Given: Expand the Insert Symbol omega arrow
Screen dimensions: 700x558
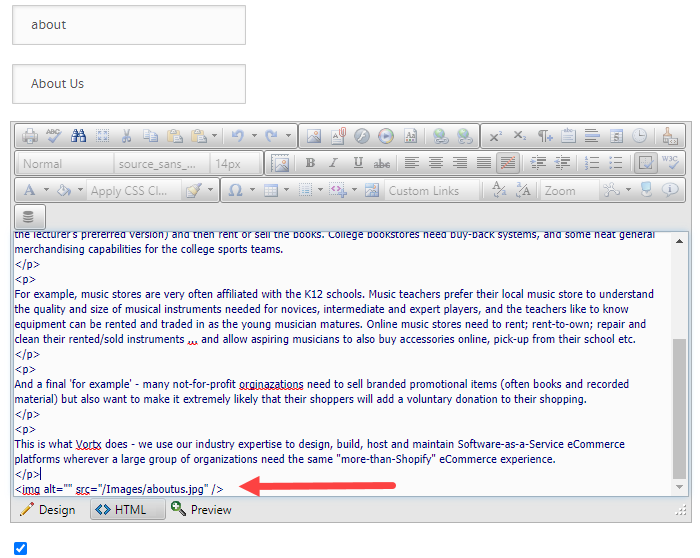Looking at the screenshot, I should click(252, 191).
